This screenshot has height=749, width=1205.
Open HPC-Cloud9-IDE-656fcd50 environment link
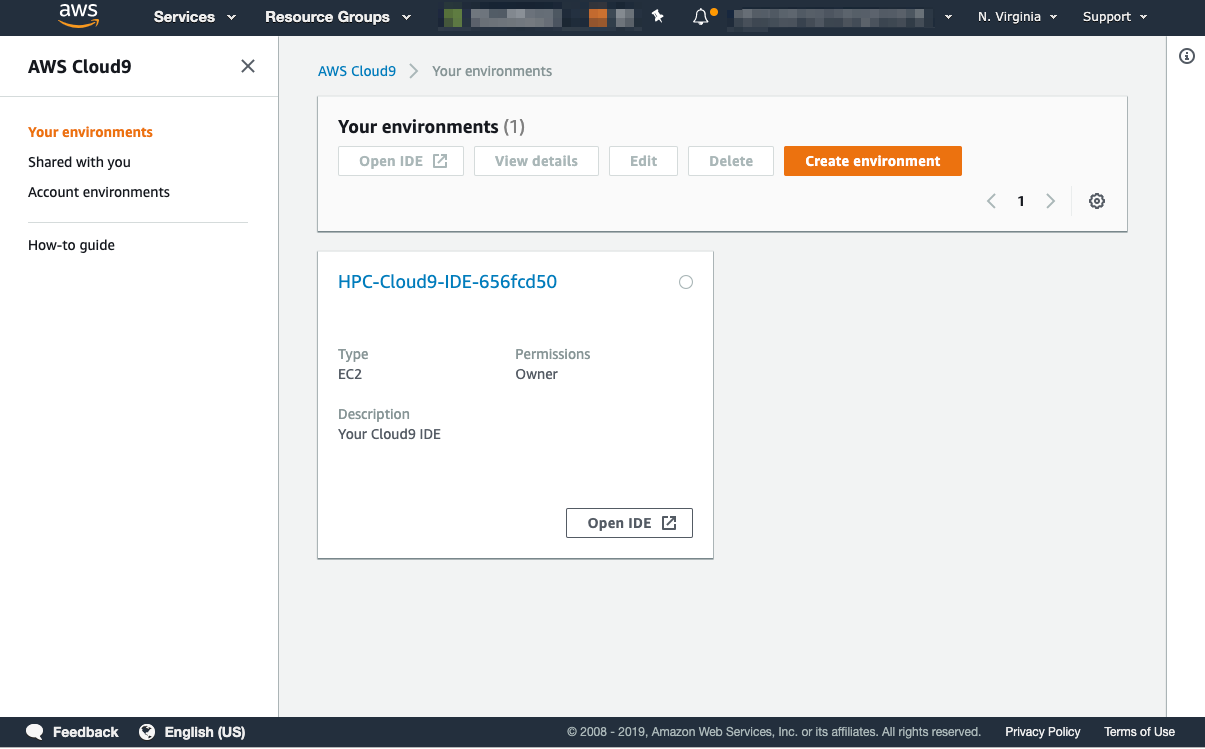(447, 282)
